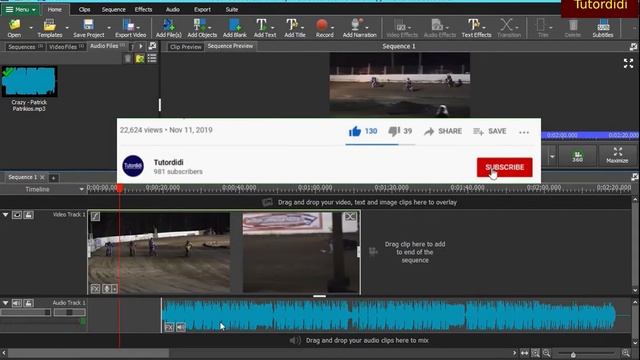Expand the Save Project dropdown arrow
Image resolution: width=640 pixels, height=360 pixels.
coord(109,28)
